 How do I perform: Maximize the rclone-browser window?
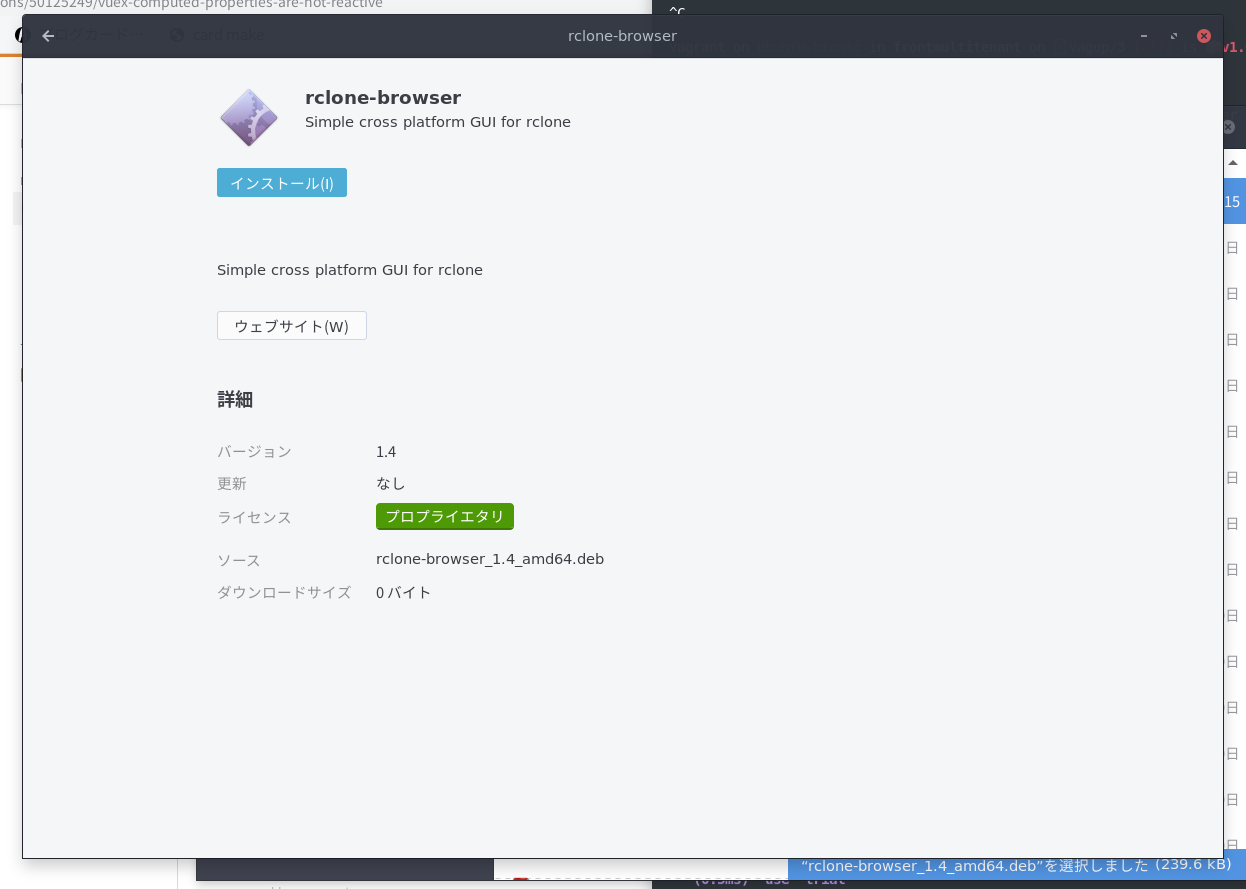[1174, 36]
